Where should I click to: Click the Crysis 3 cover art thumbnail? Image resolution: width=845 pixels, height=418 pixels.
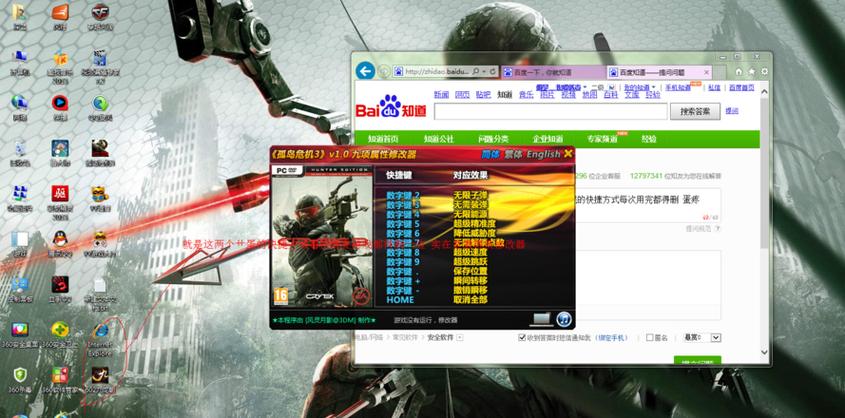point(322,236)
